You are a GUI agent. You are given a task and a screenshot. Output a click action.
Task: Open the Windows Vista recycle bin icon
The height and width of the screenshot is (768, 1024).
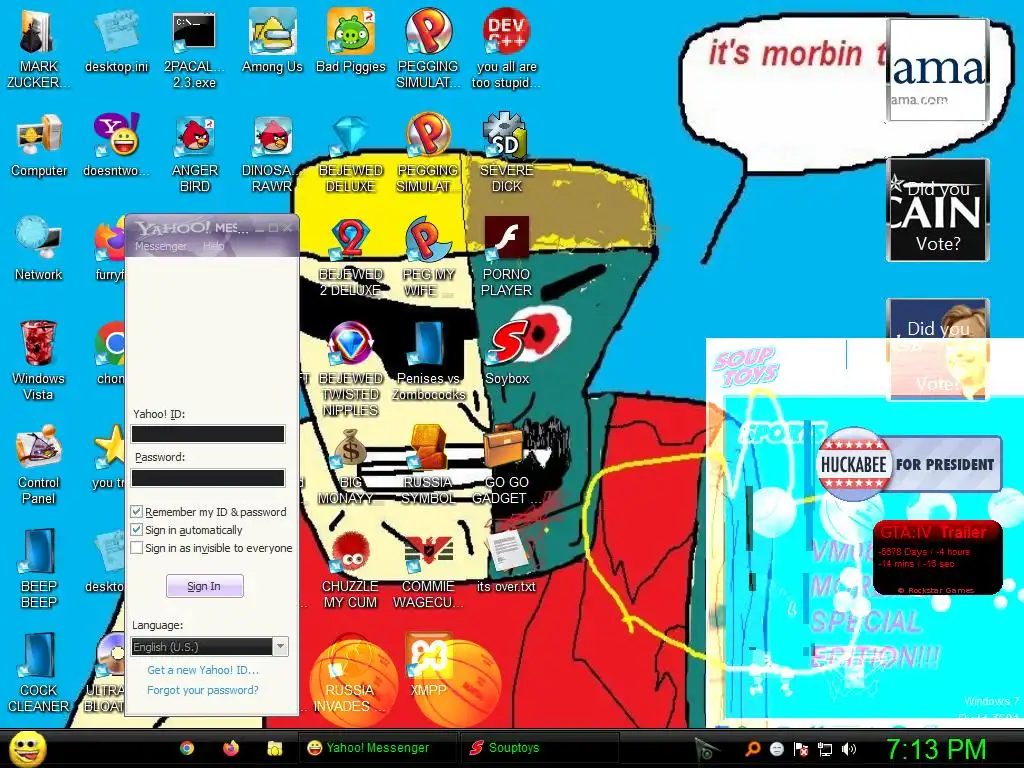click(39, 360)
